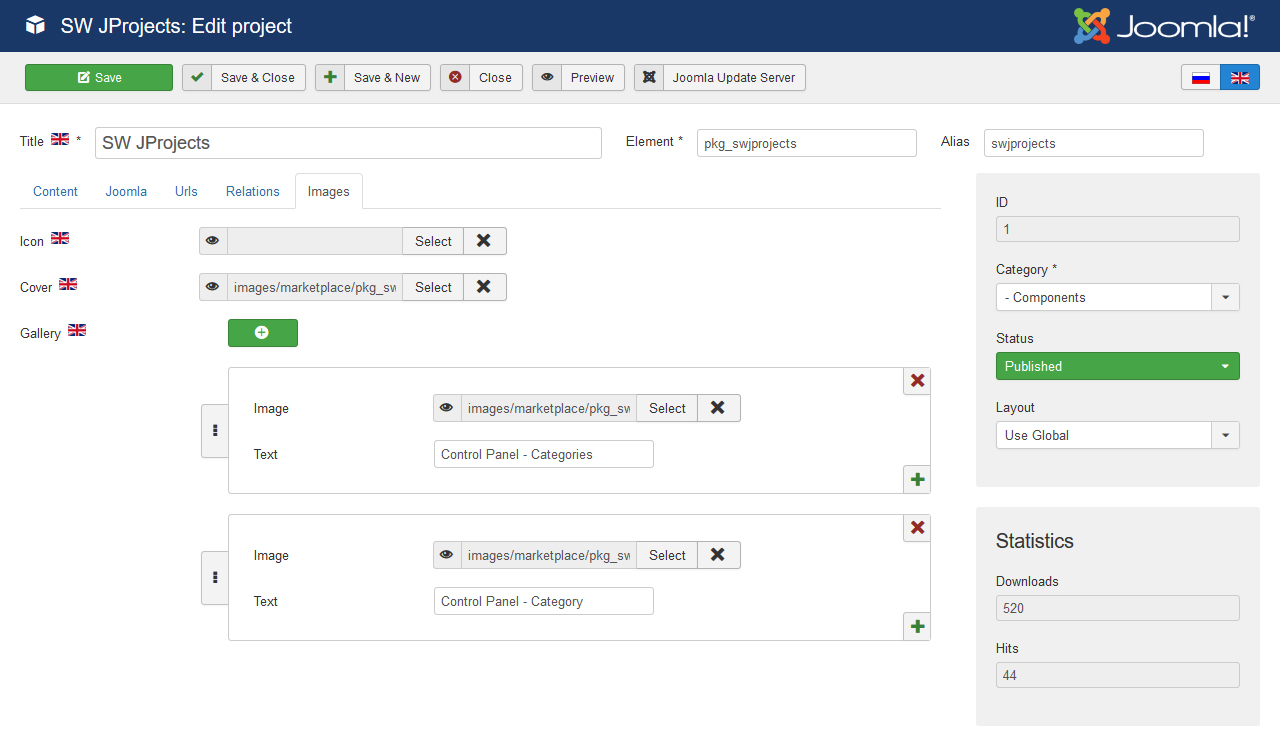Grab drag handle of Control Panel - Categories item
Viewport: 1280px width, 747px height.
click(215, 431)
